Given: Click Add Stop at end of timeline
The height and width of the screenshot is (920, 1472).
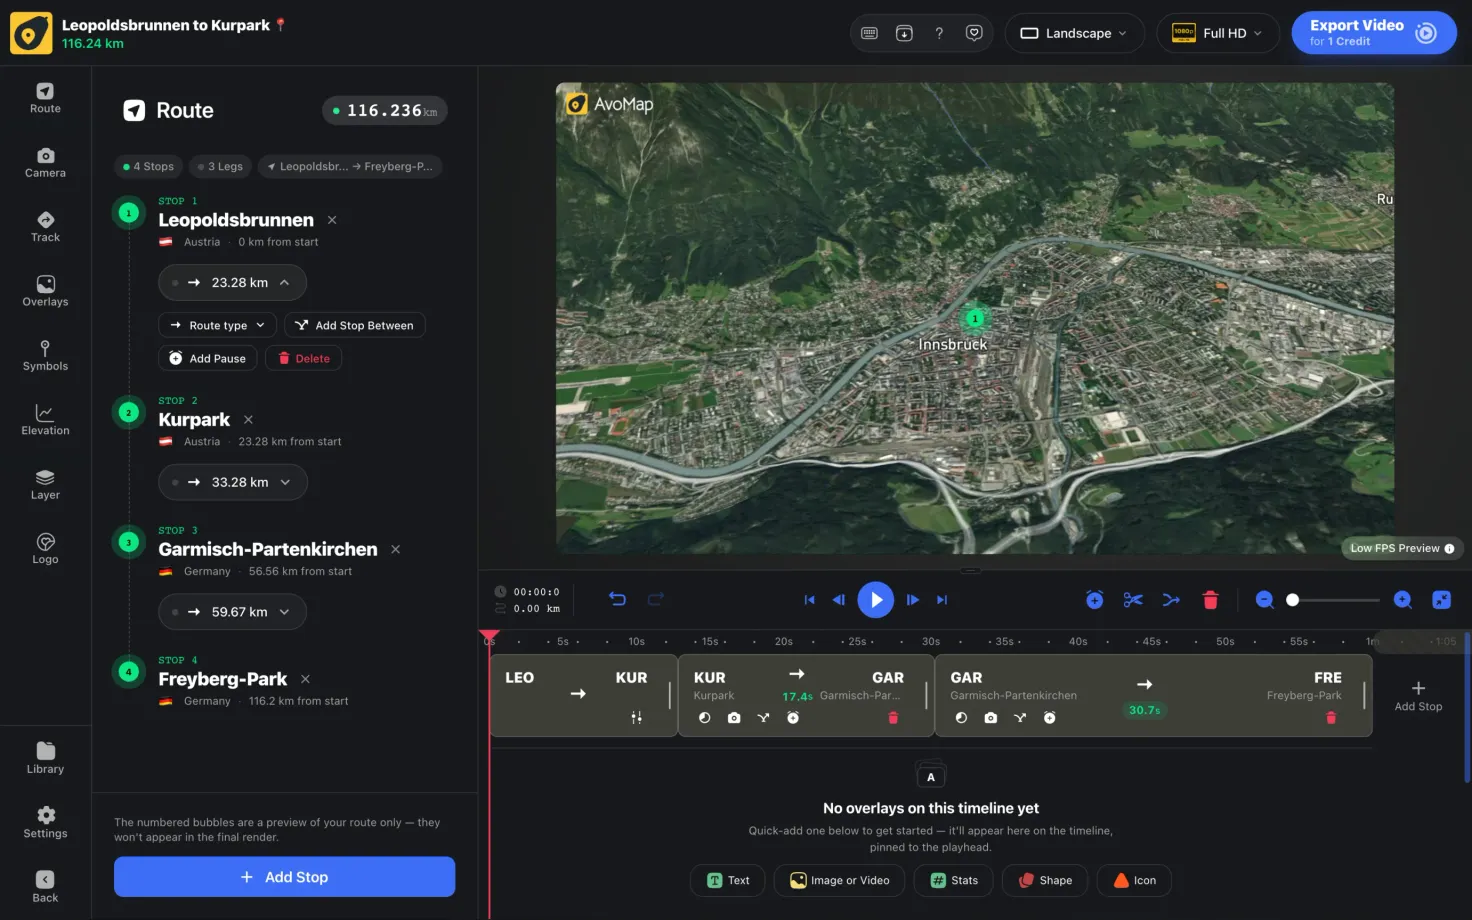Looking at the screenshot, I should pos(1418,696).
